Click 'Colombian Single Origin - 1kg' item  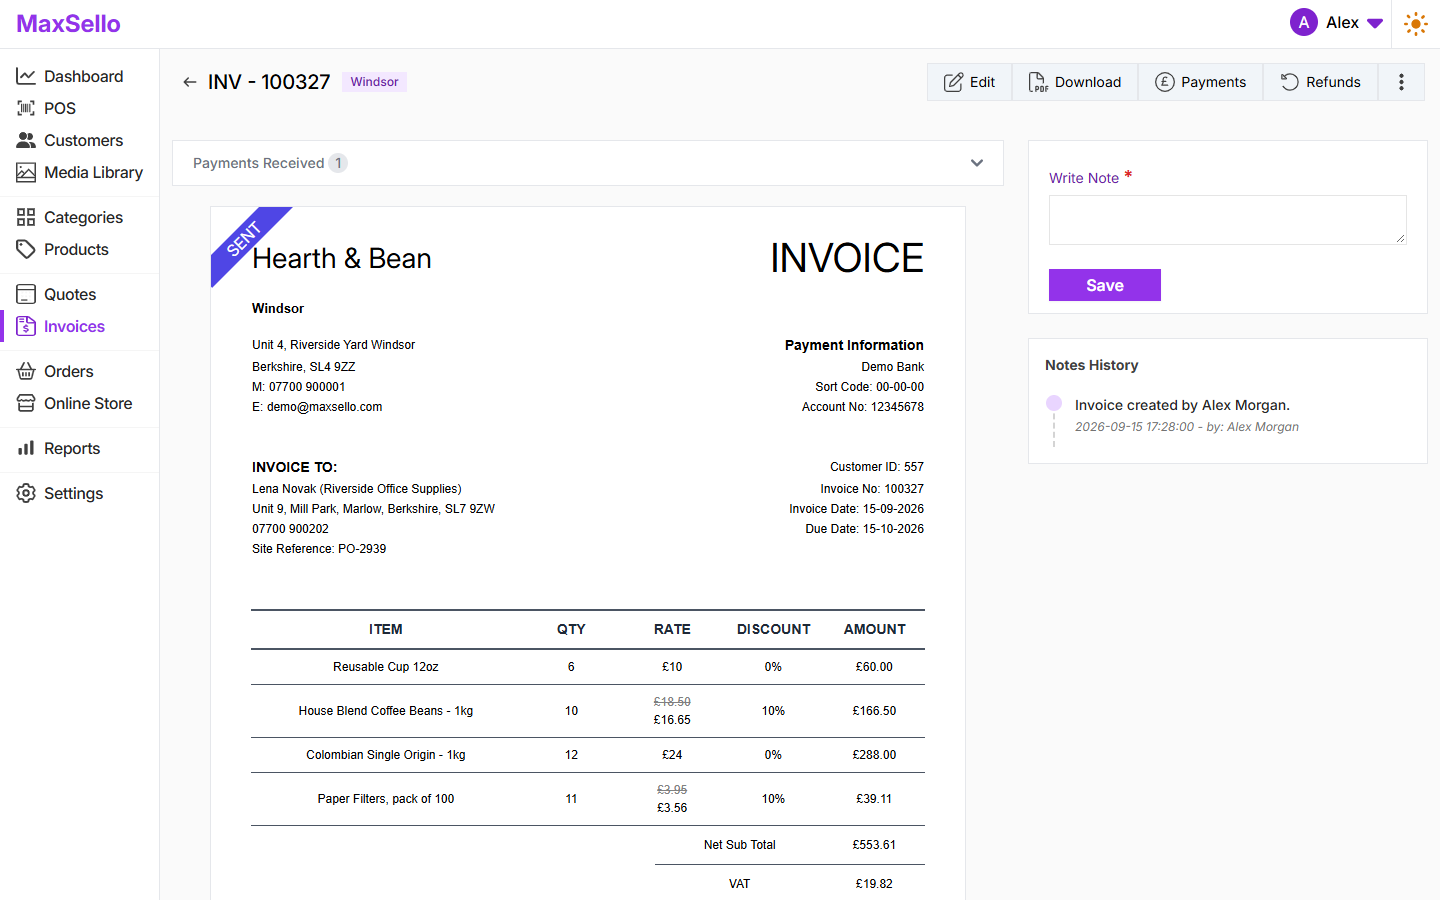coord(386,755)
